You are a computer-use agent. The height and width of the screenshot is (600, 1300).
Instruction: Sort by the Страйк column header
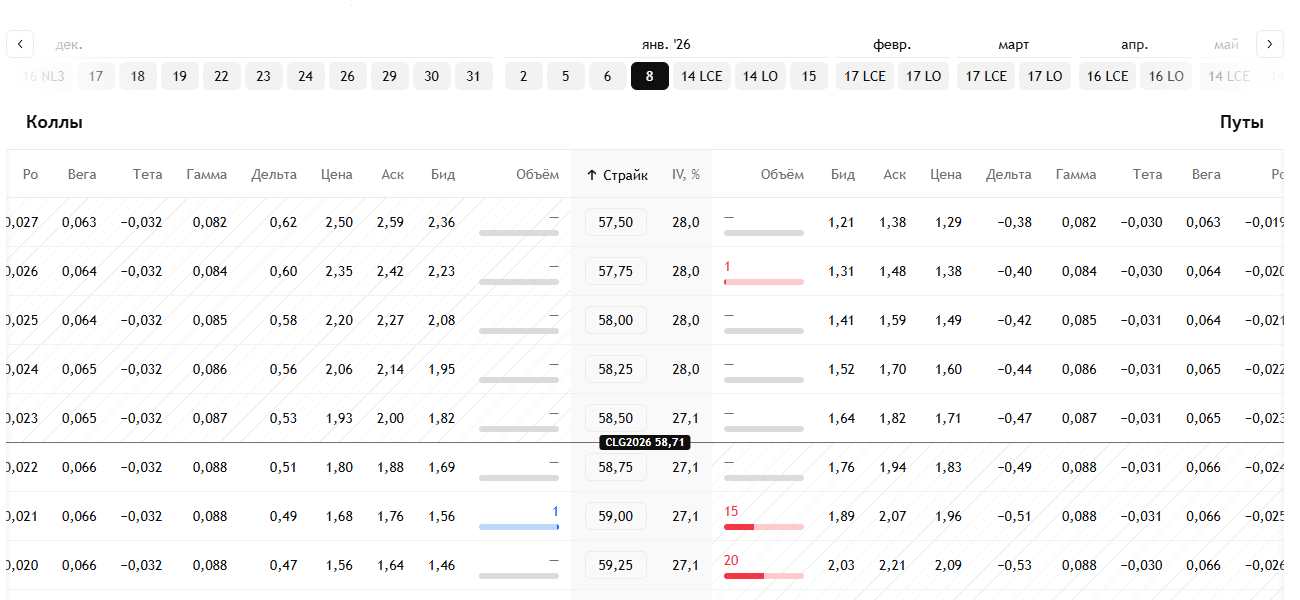617,175
